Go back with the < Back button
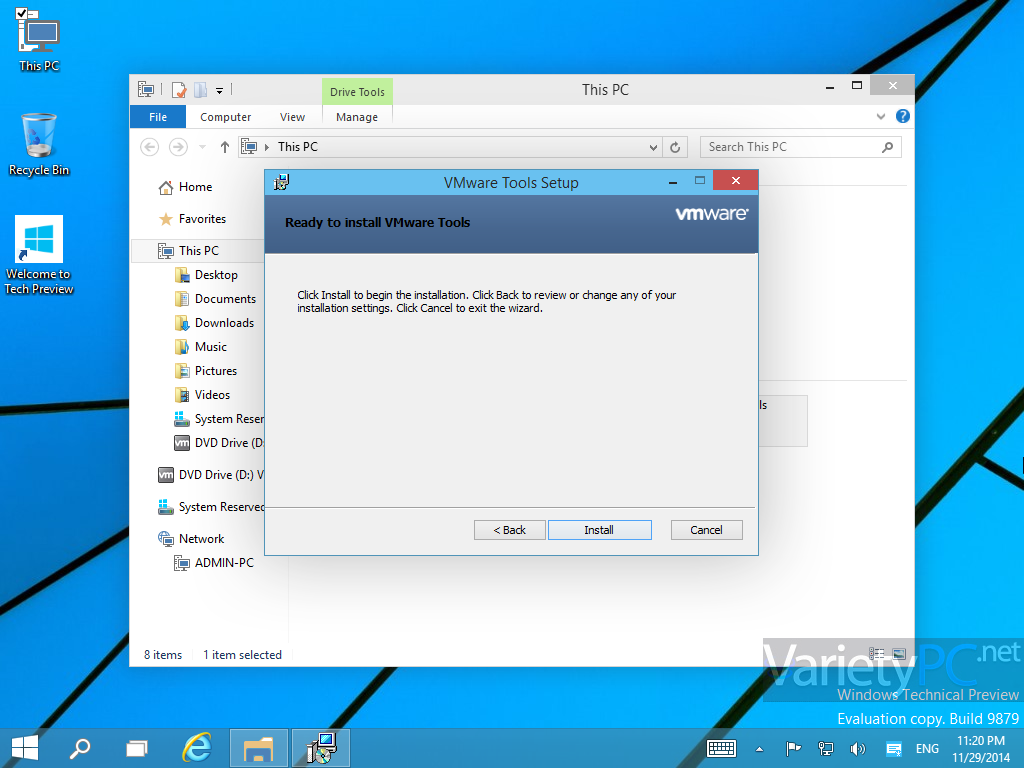 pos(509,530)
